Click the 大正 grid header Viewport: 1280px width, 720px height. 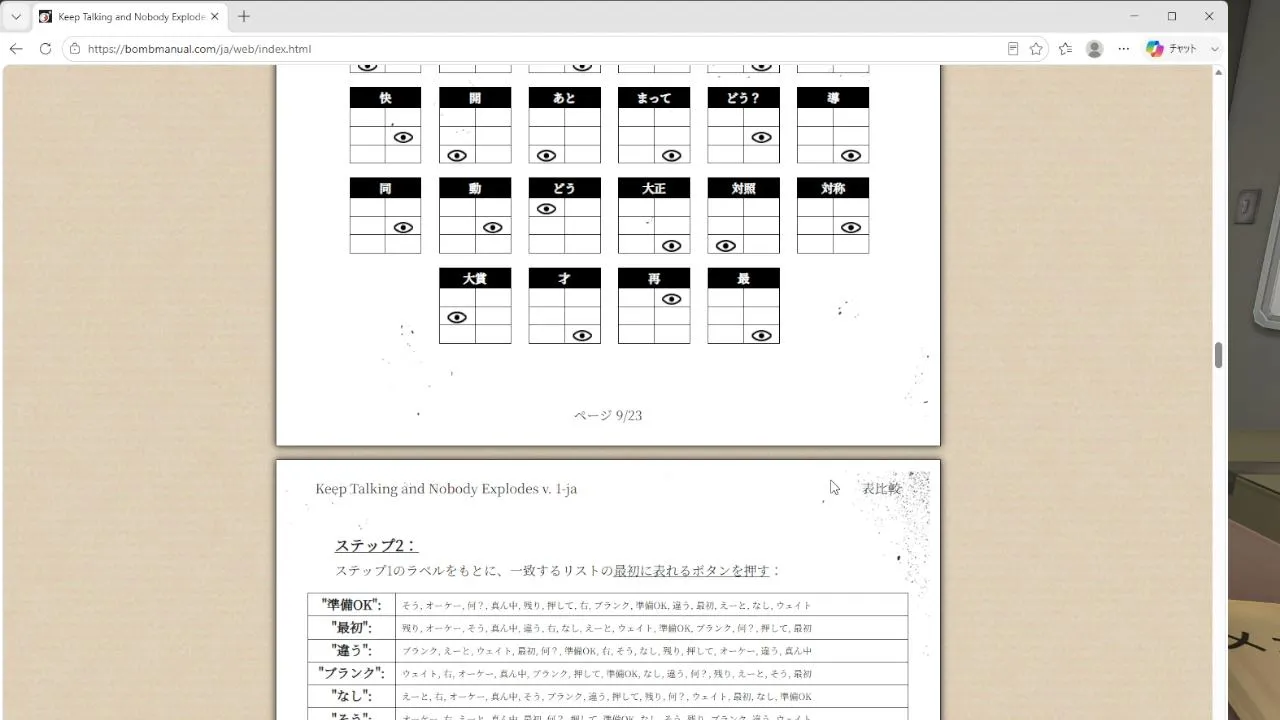coord(654,188)
